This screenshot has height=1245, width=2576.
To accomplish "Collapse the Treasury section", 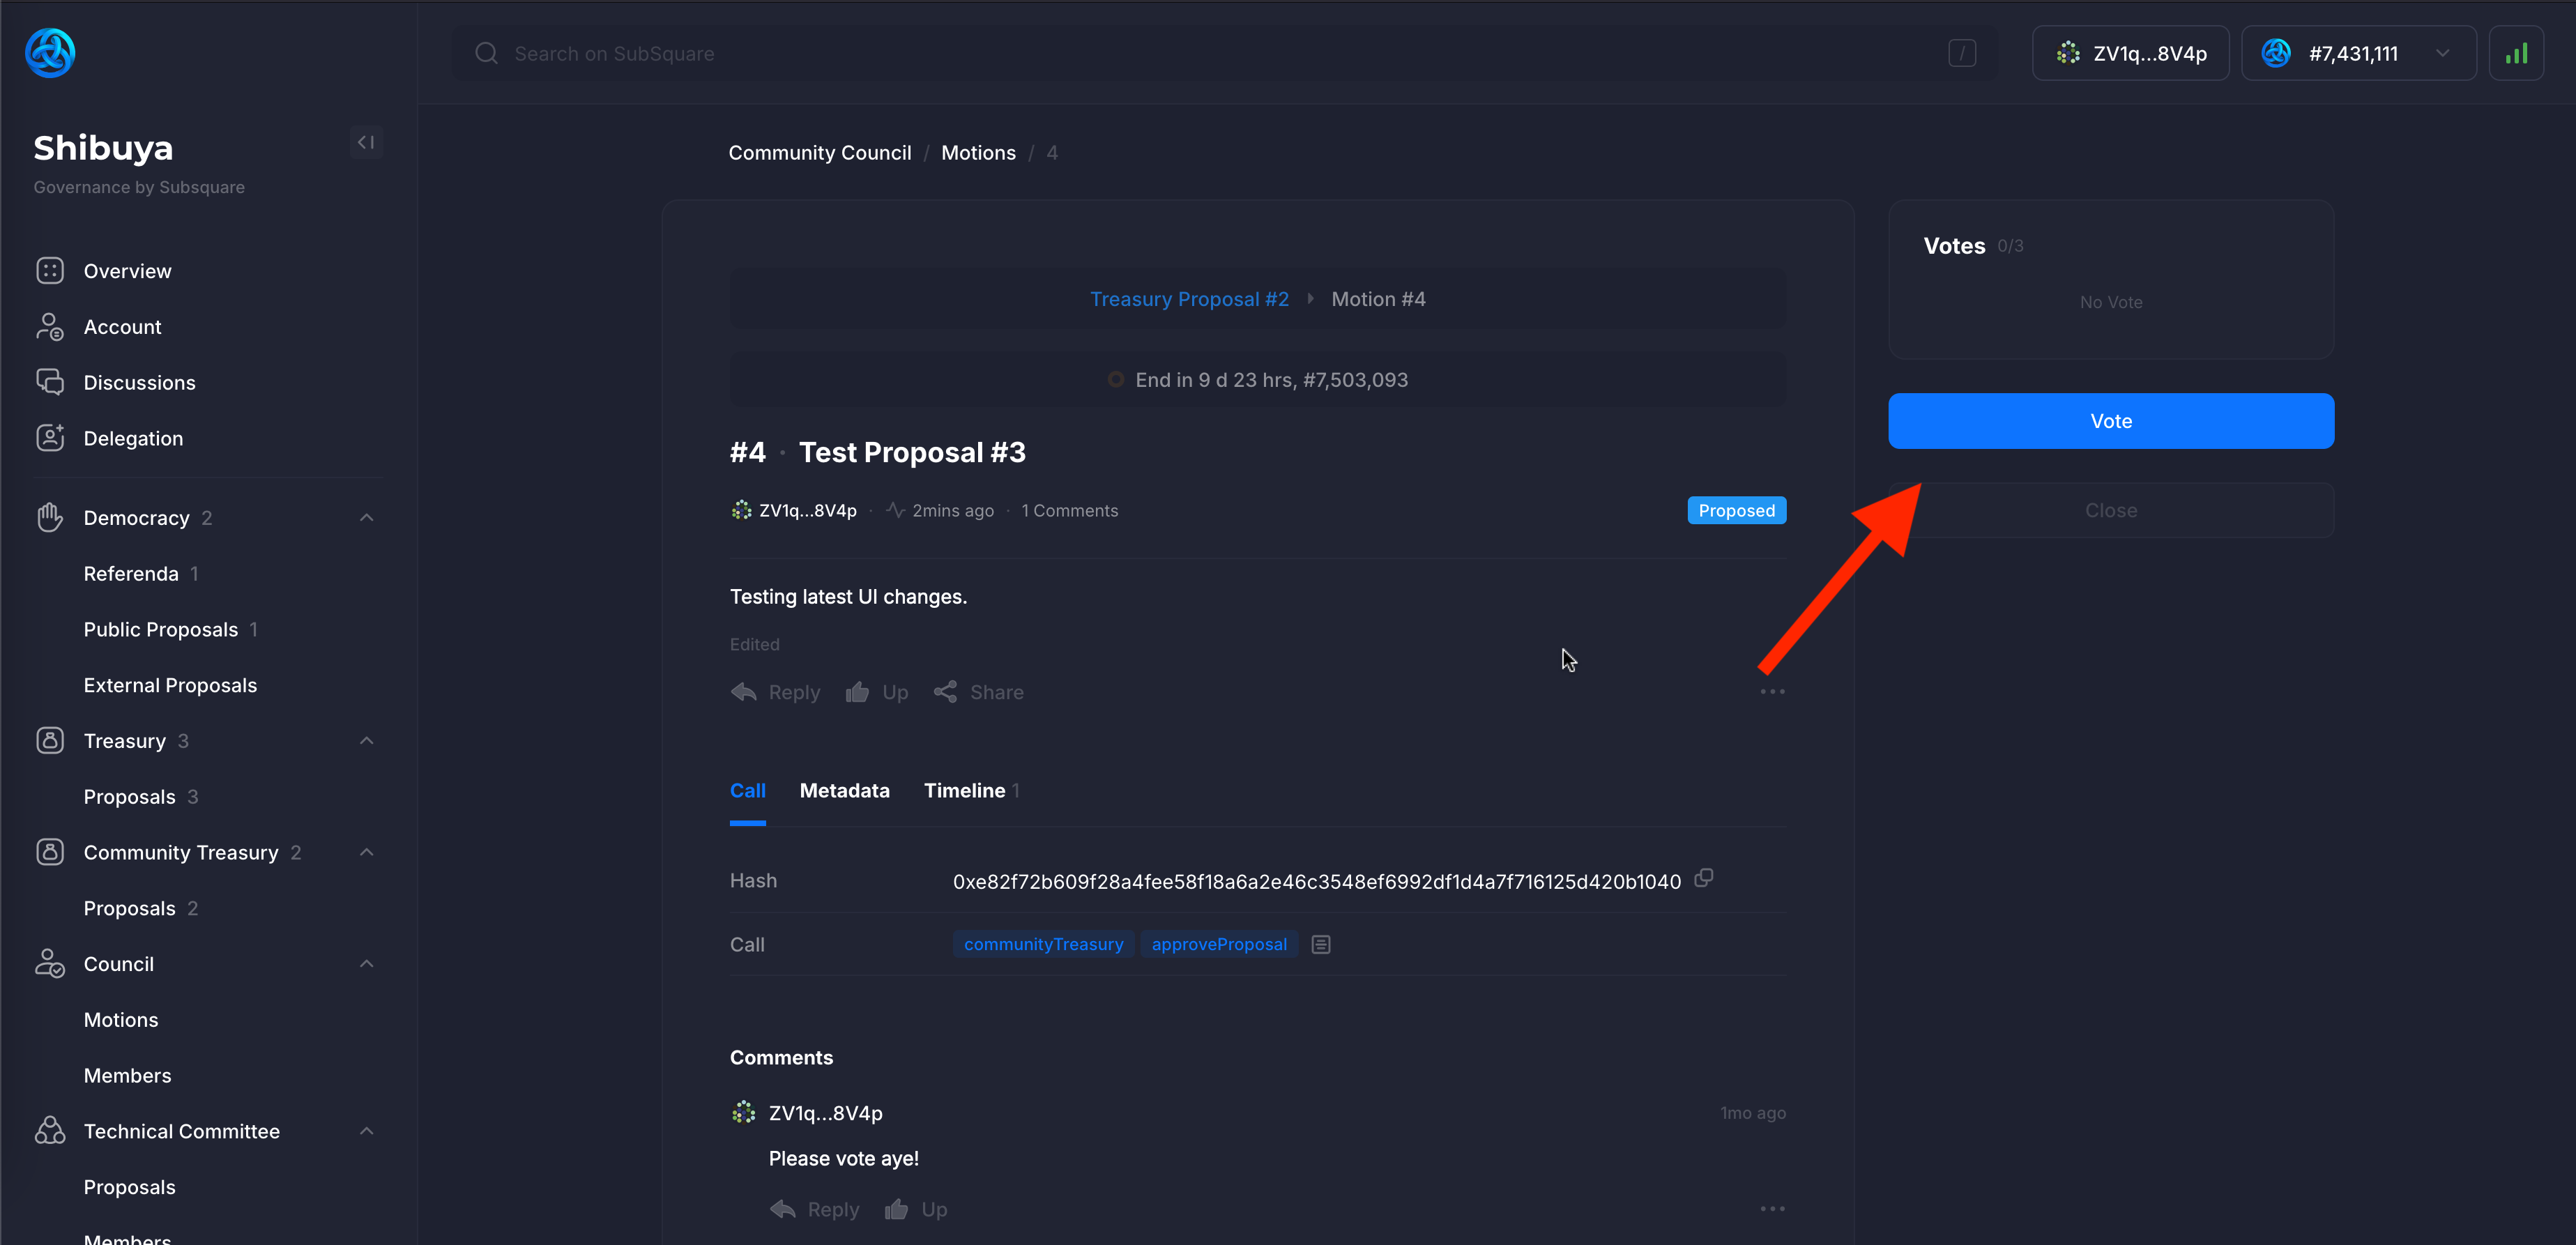I will click(366, 740).
